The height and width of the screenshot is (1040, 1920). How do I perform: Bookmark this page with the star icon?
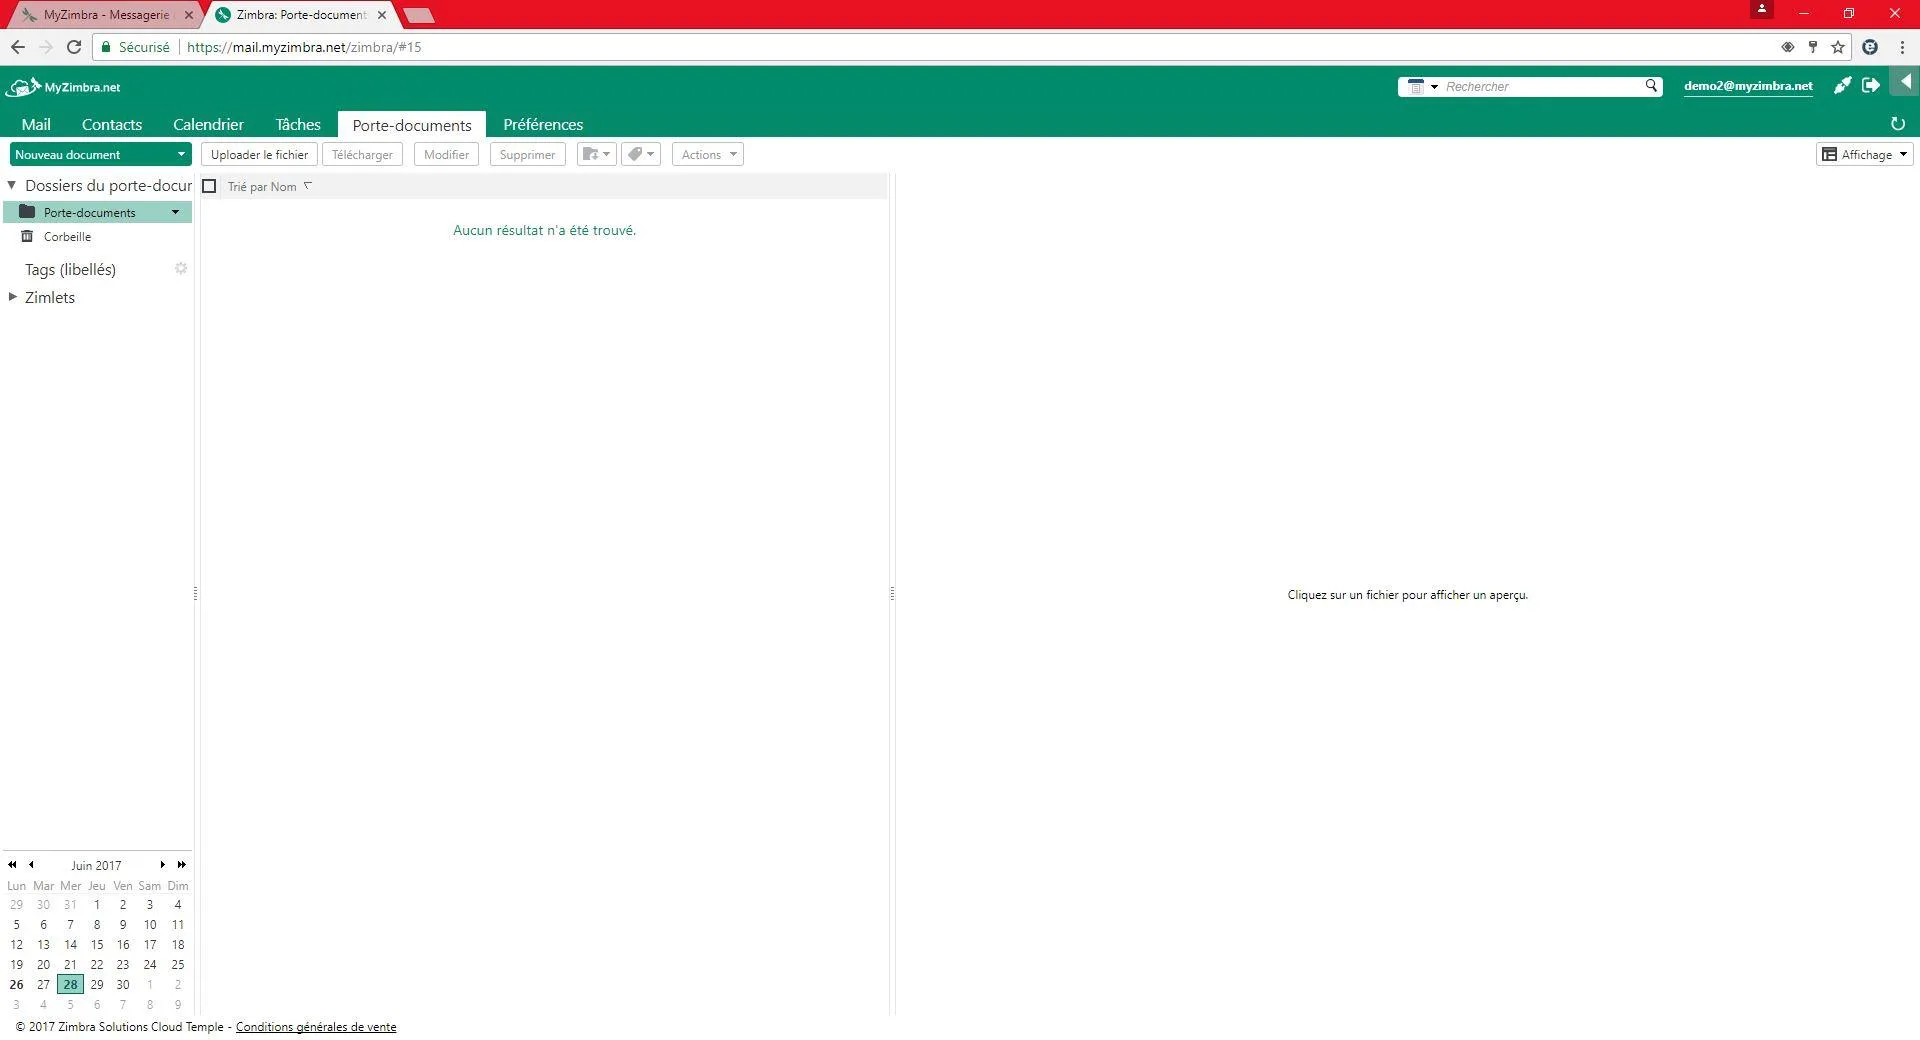tap(1838, 47)
